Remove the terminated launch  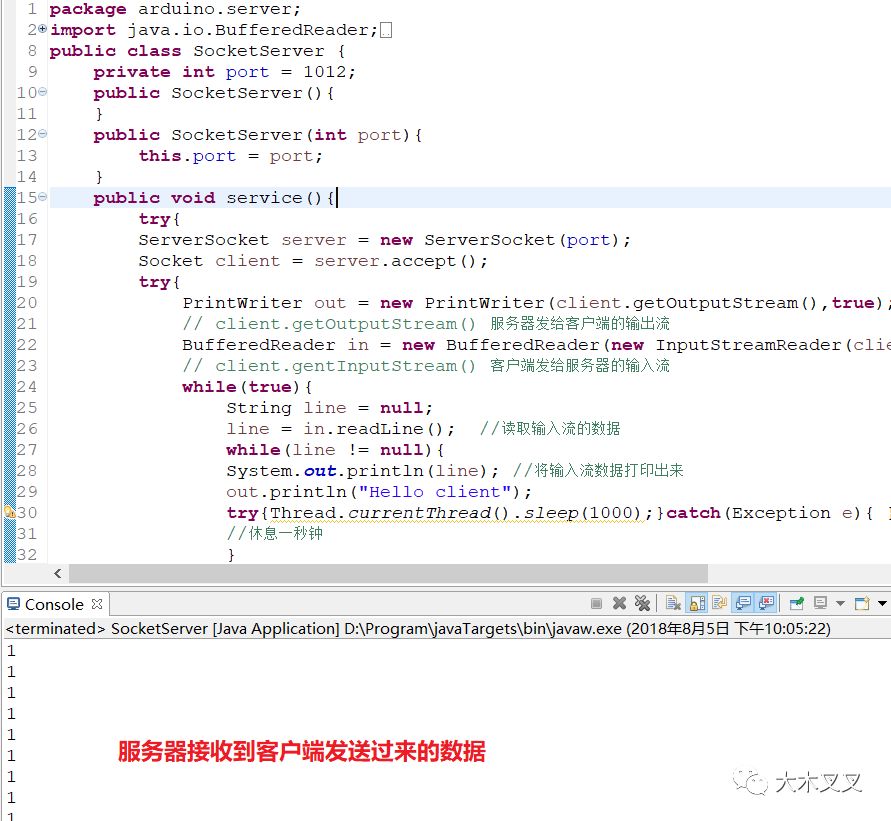point(619,604)
